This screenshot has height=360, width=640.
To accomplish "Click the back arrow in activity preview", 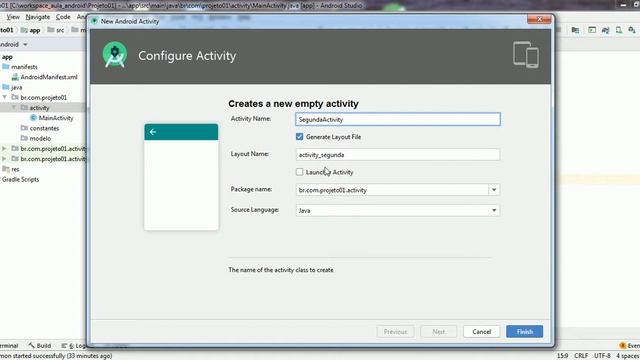I will 153,132.
